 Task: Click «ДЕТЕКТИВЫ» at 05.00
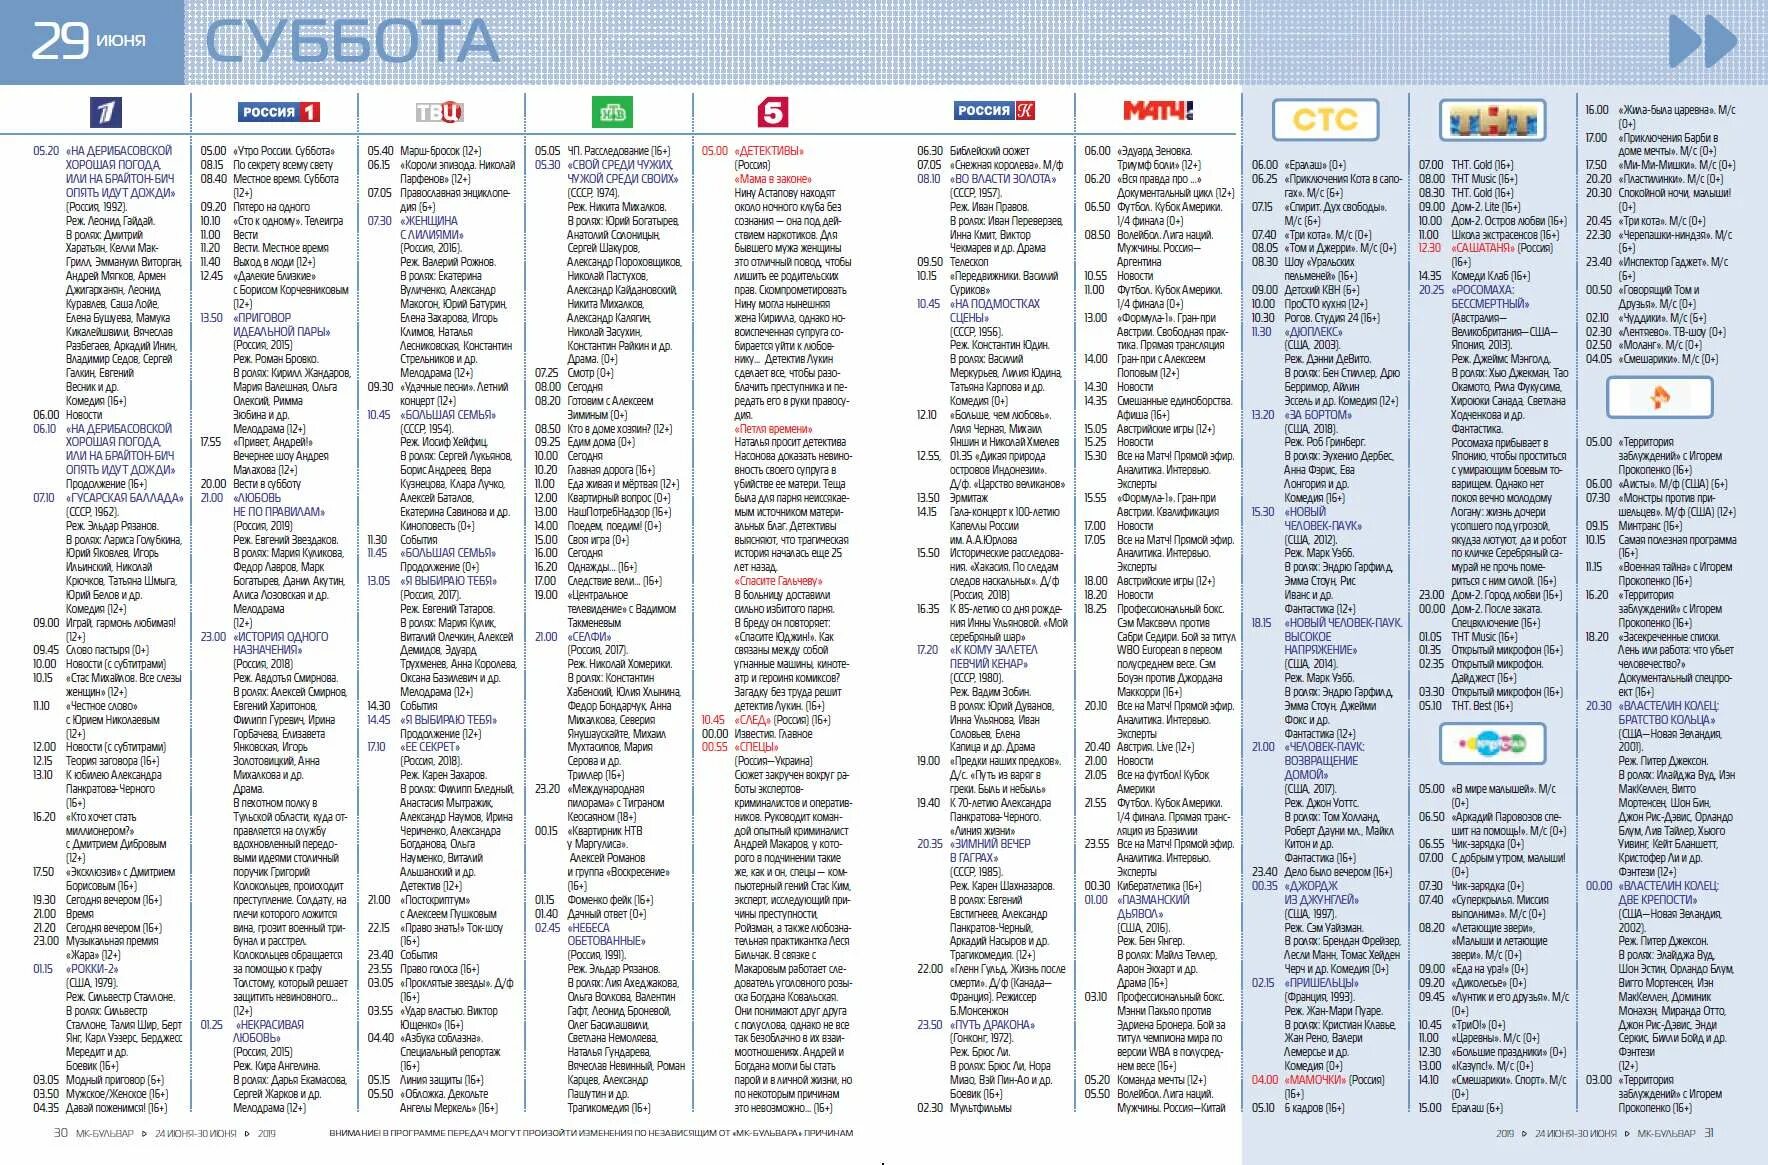[770, 151]
